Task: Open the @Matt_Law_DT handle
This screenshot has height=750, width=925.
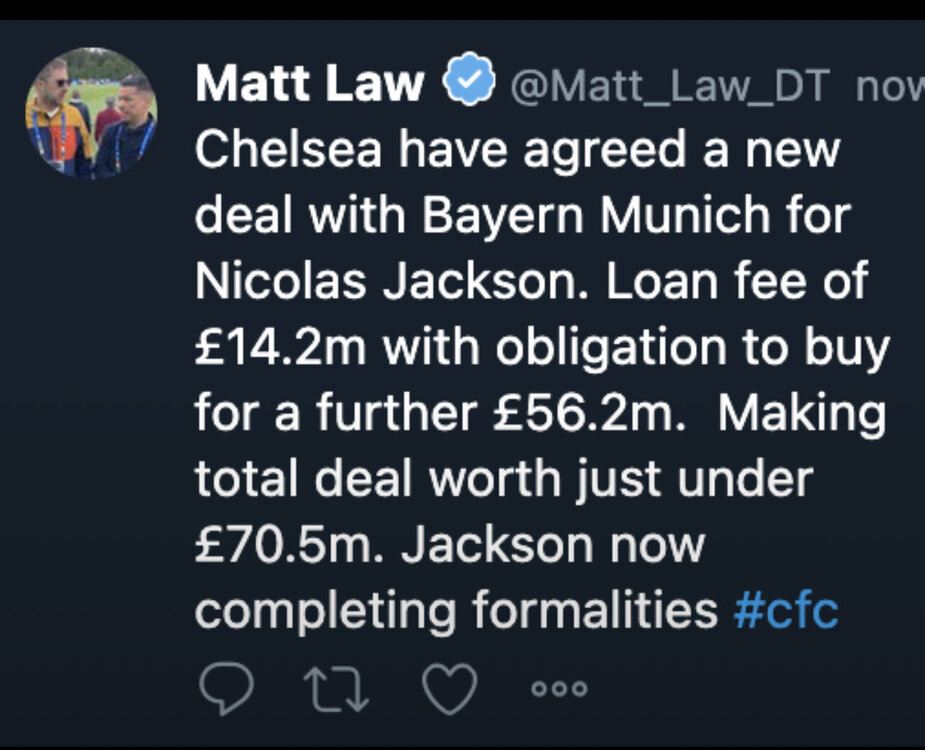Action: (x=670, y=86)
